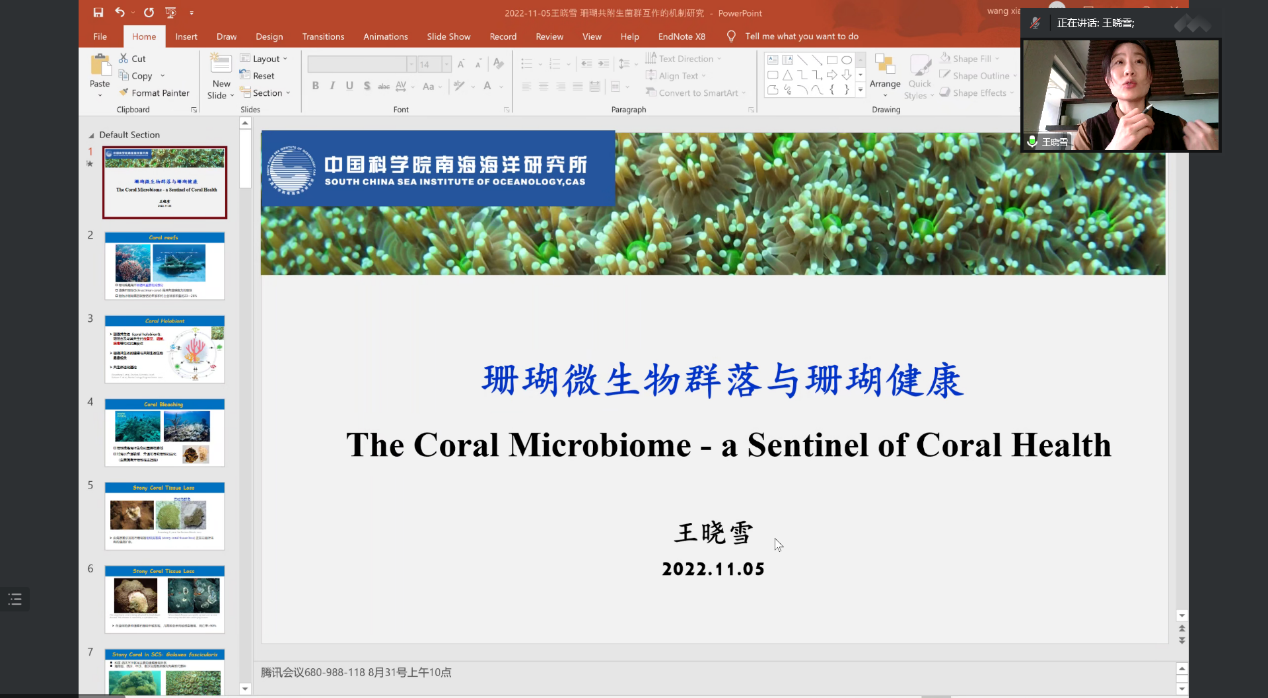Select the Coral Bleaching slide 4 thumbnail
This screenshot has width=1268, height=698.
click(x=164, y=432)
